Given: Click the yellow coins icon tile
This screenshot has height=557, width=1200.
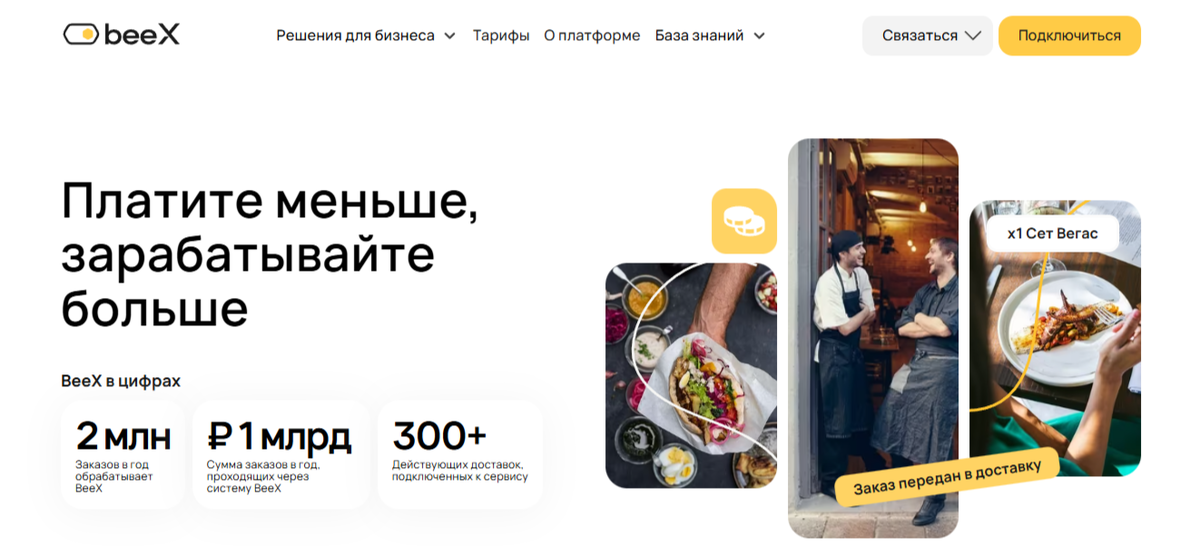Looking at the screenshot, I should 744,221.
